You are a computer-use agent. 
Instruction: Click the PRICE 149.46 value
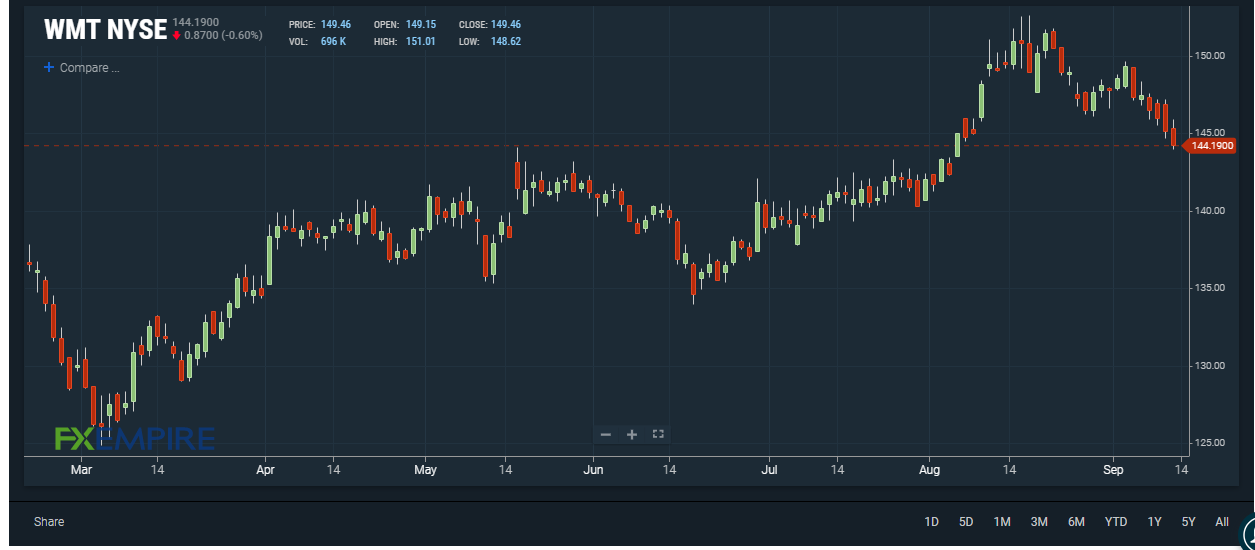[x=336, y=24]
